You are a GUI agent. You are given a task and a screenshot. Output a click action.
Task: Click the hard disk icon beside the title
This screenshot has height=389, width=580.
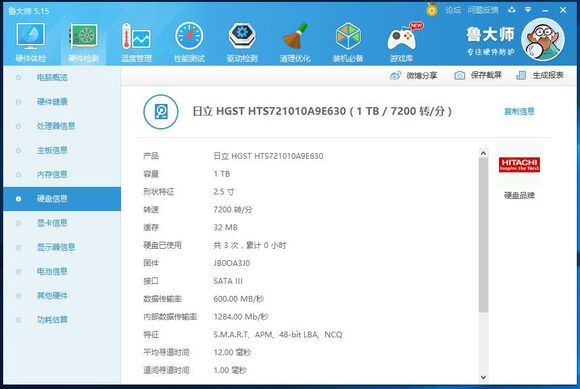click(x=161, y=111)
